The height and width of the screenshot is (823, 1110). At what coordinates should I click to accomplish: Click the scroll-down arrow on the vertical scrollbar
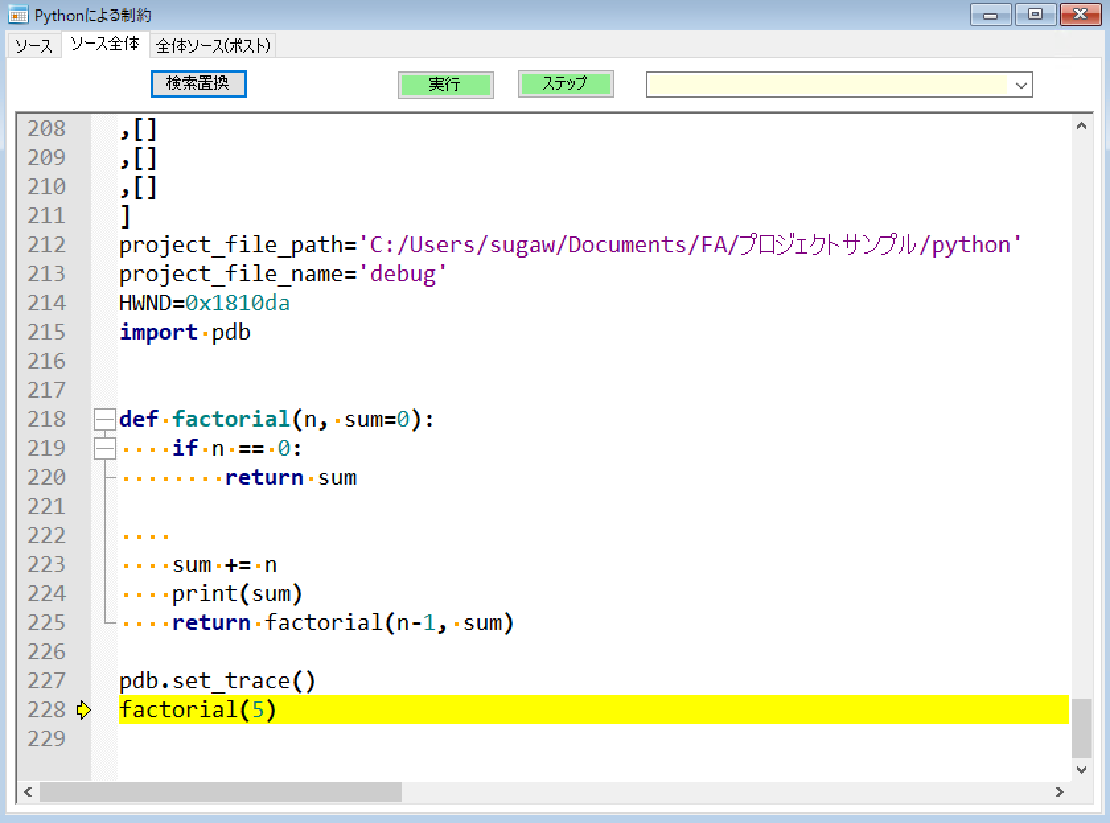1081,769
